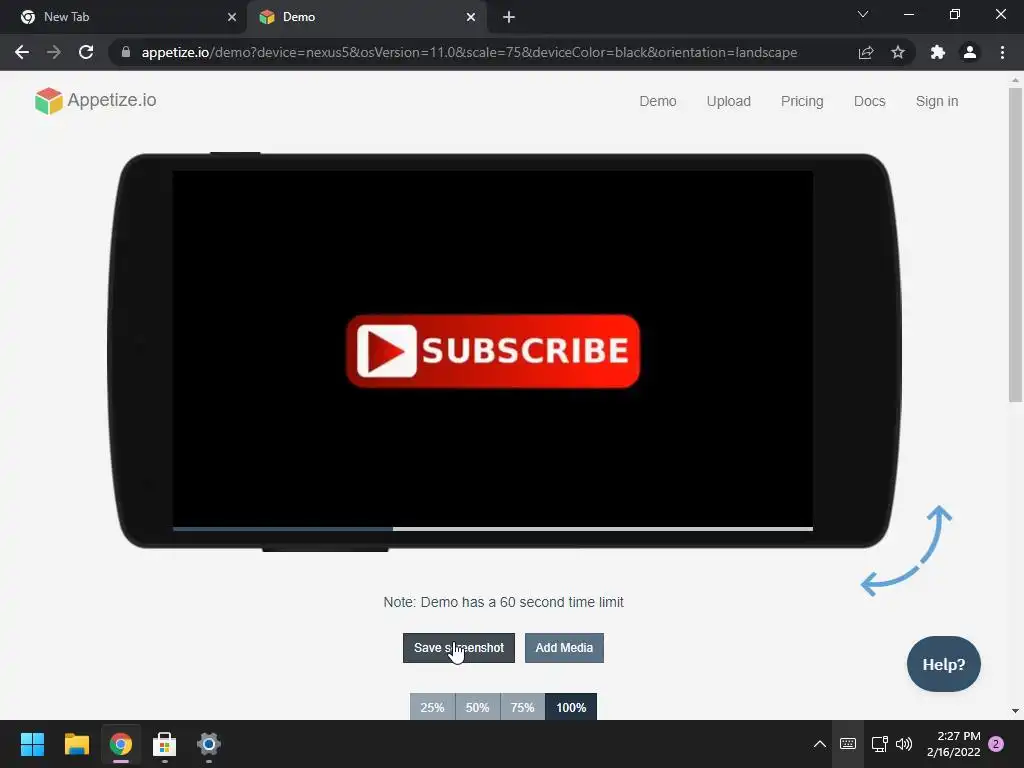This screenshot has height=768, width=1024.
Task: Open Settings gear in taskbar
Action: 209,744
